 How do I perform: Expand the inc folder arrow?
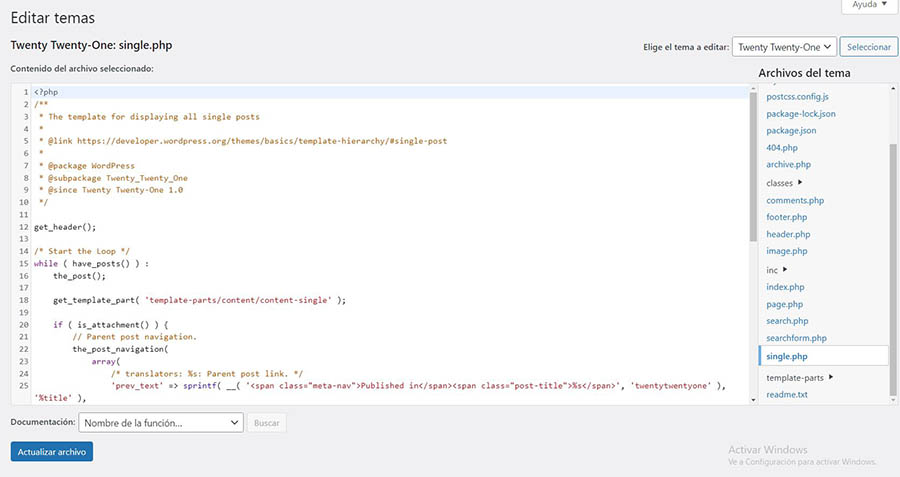(x=785, y=270)
